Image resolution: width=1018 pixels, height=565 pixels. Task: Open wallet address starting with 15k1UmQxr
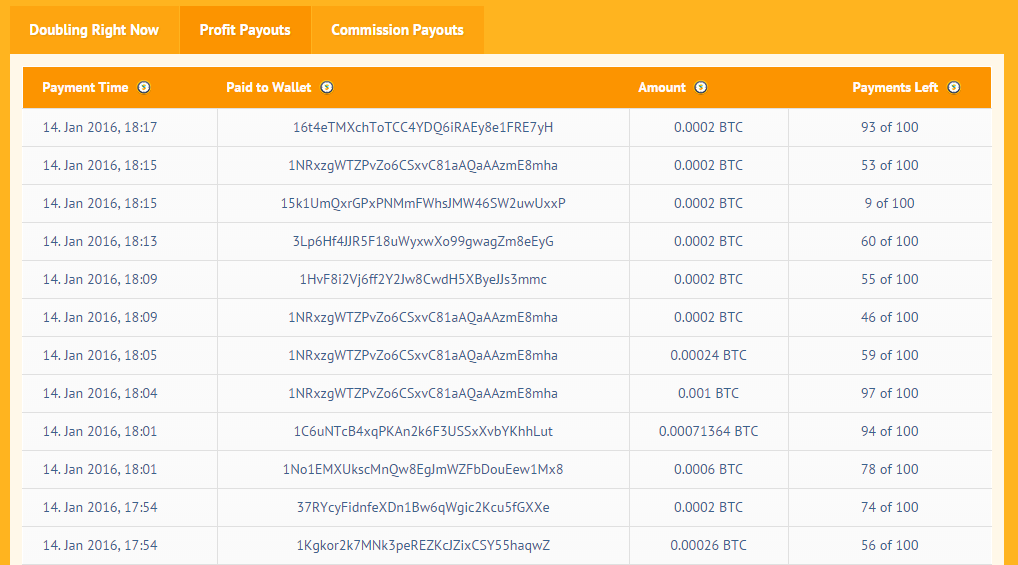pyautogui.click(x=423, y=204)
